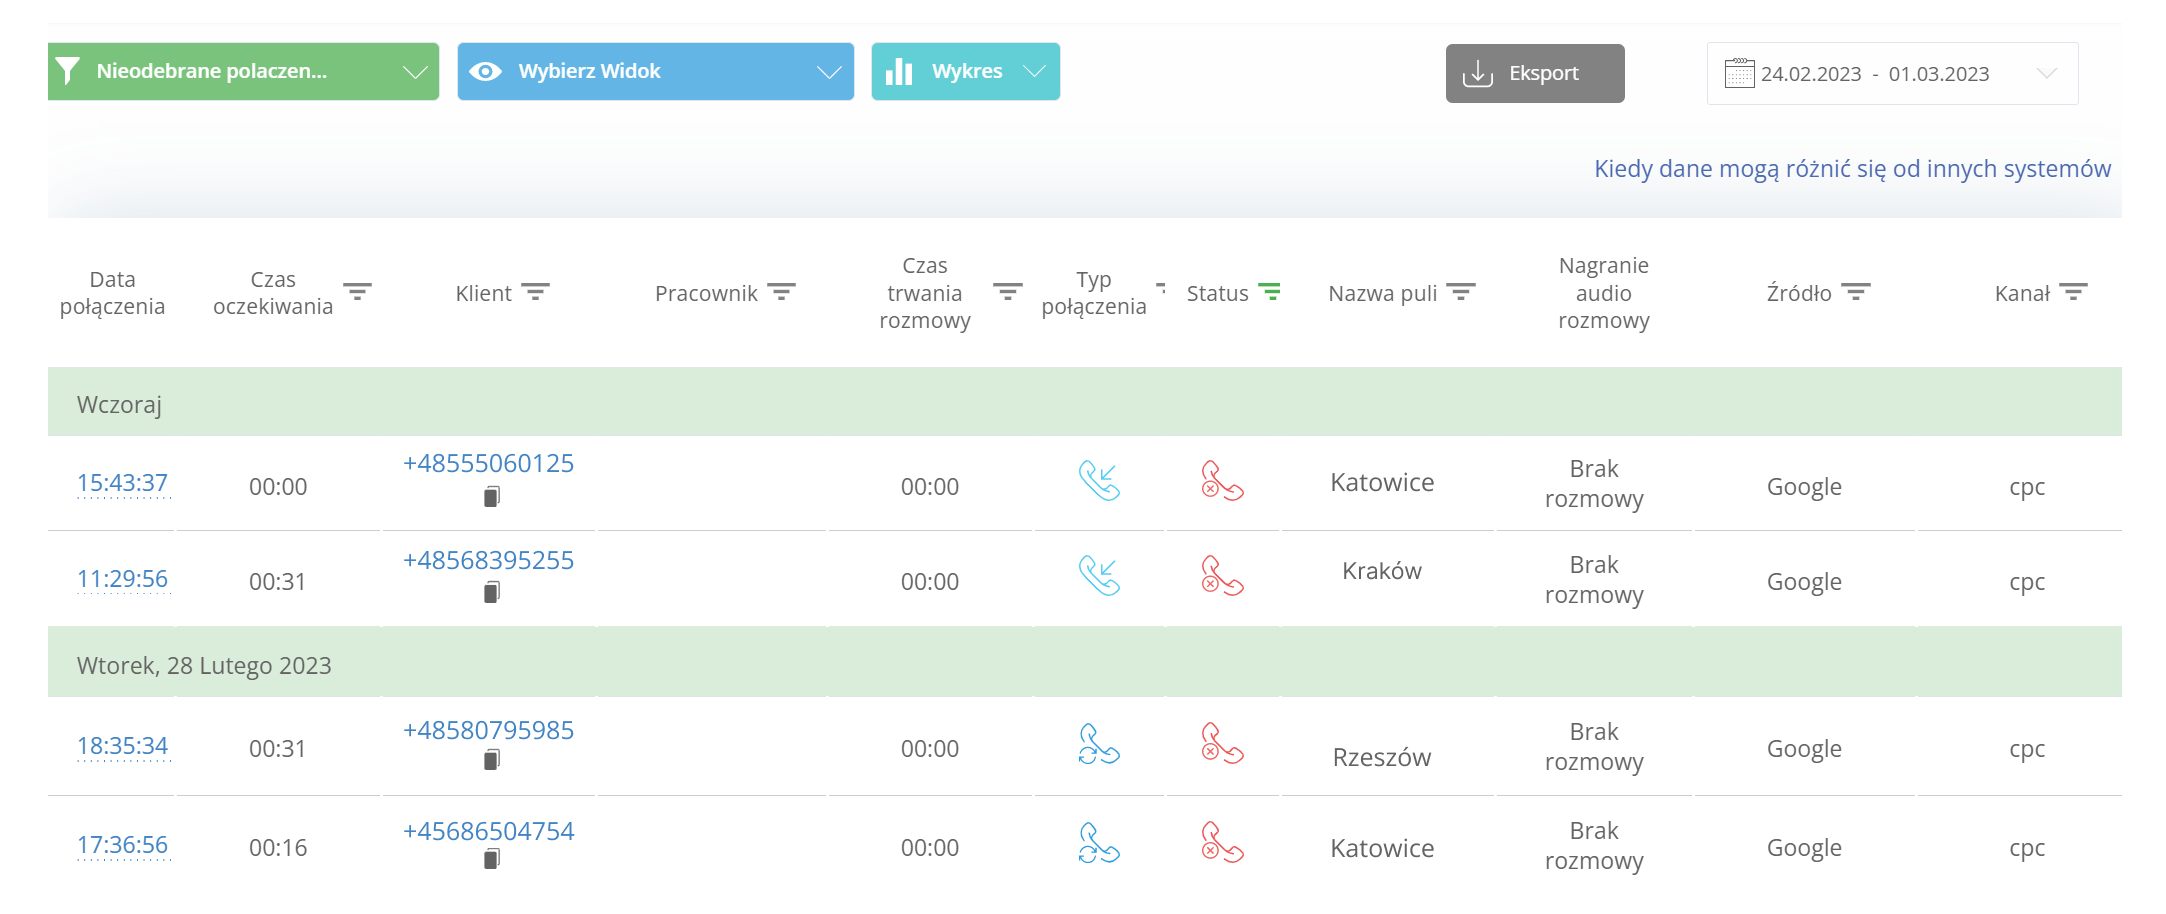Click call type icon in 18:35:34 row

click(x=1099, y=744)
